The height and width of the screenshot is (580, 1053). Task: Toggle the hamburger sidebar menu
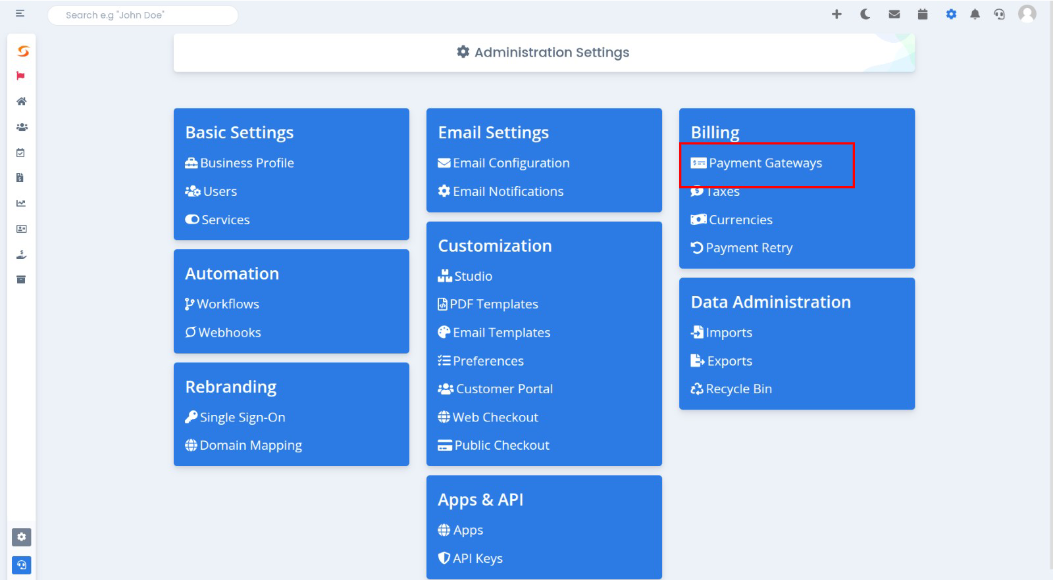(x=20, y=13)
